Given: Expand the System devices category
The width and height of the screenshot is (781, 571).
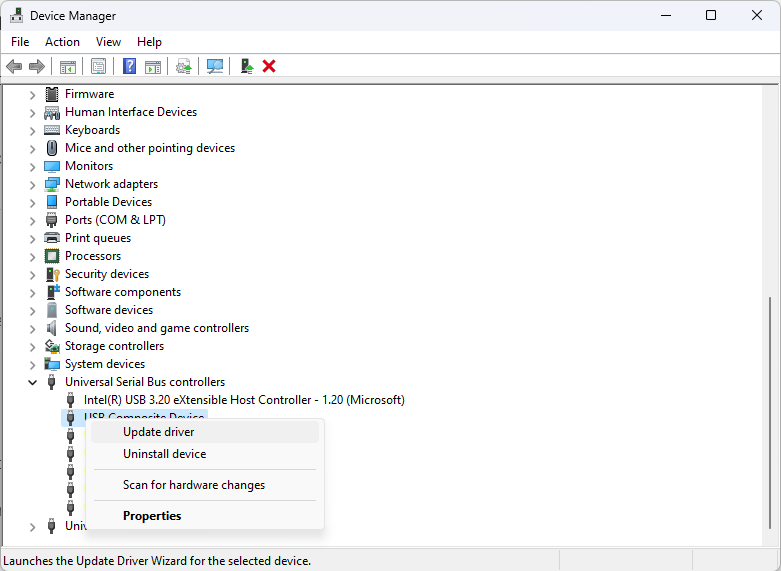Looking at the screenshot, I should pos(32,365).
